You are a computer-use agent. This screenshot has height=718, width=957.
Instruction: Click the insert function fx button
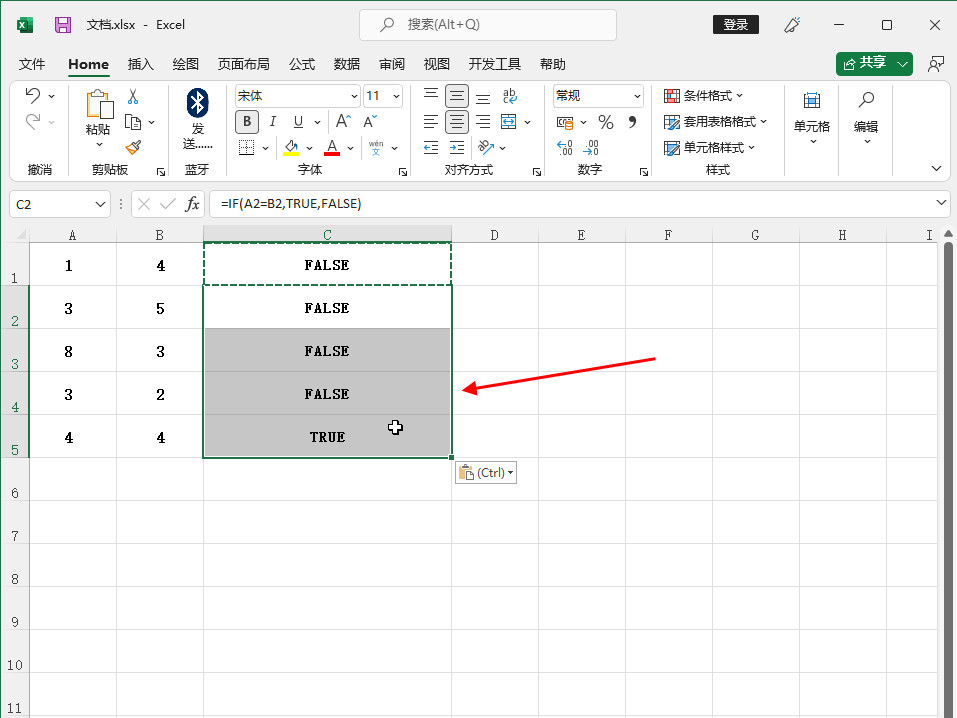coord(192,204)
